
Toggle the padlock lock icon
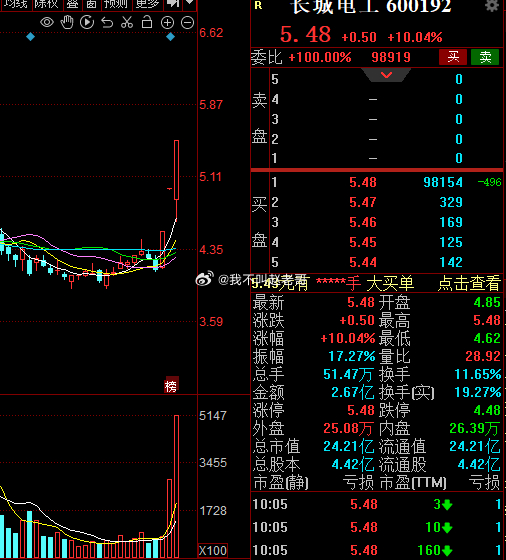147,22
